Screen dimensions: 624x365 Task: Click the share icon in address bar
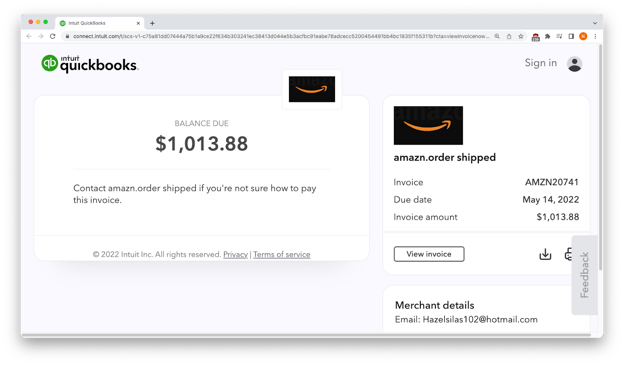[509, 36]
